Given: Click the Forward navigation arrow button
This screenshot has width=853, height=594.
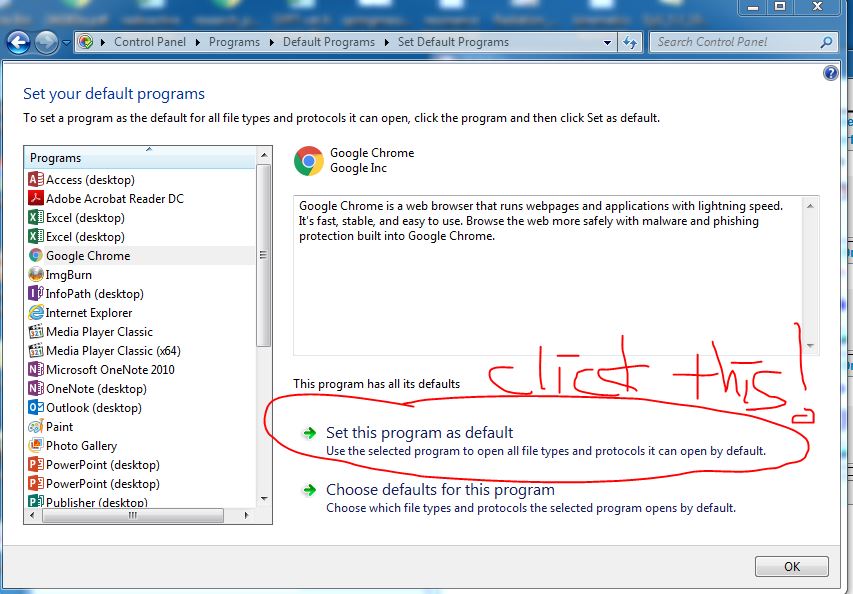Looking at the screenshot, I should tap(46, 42).
